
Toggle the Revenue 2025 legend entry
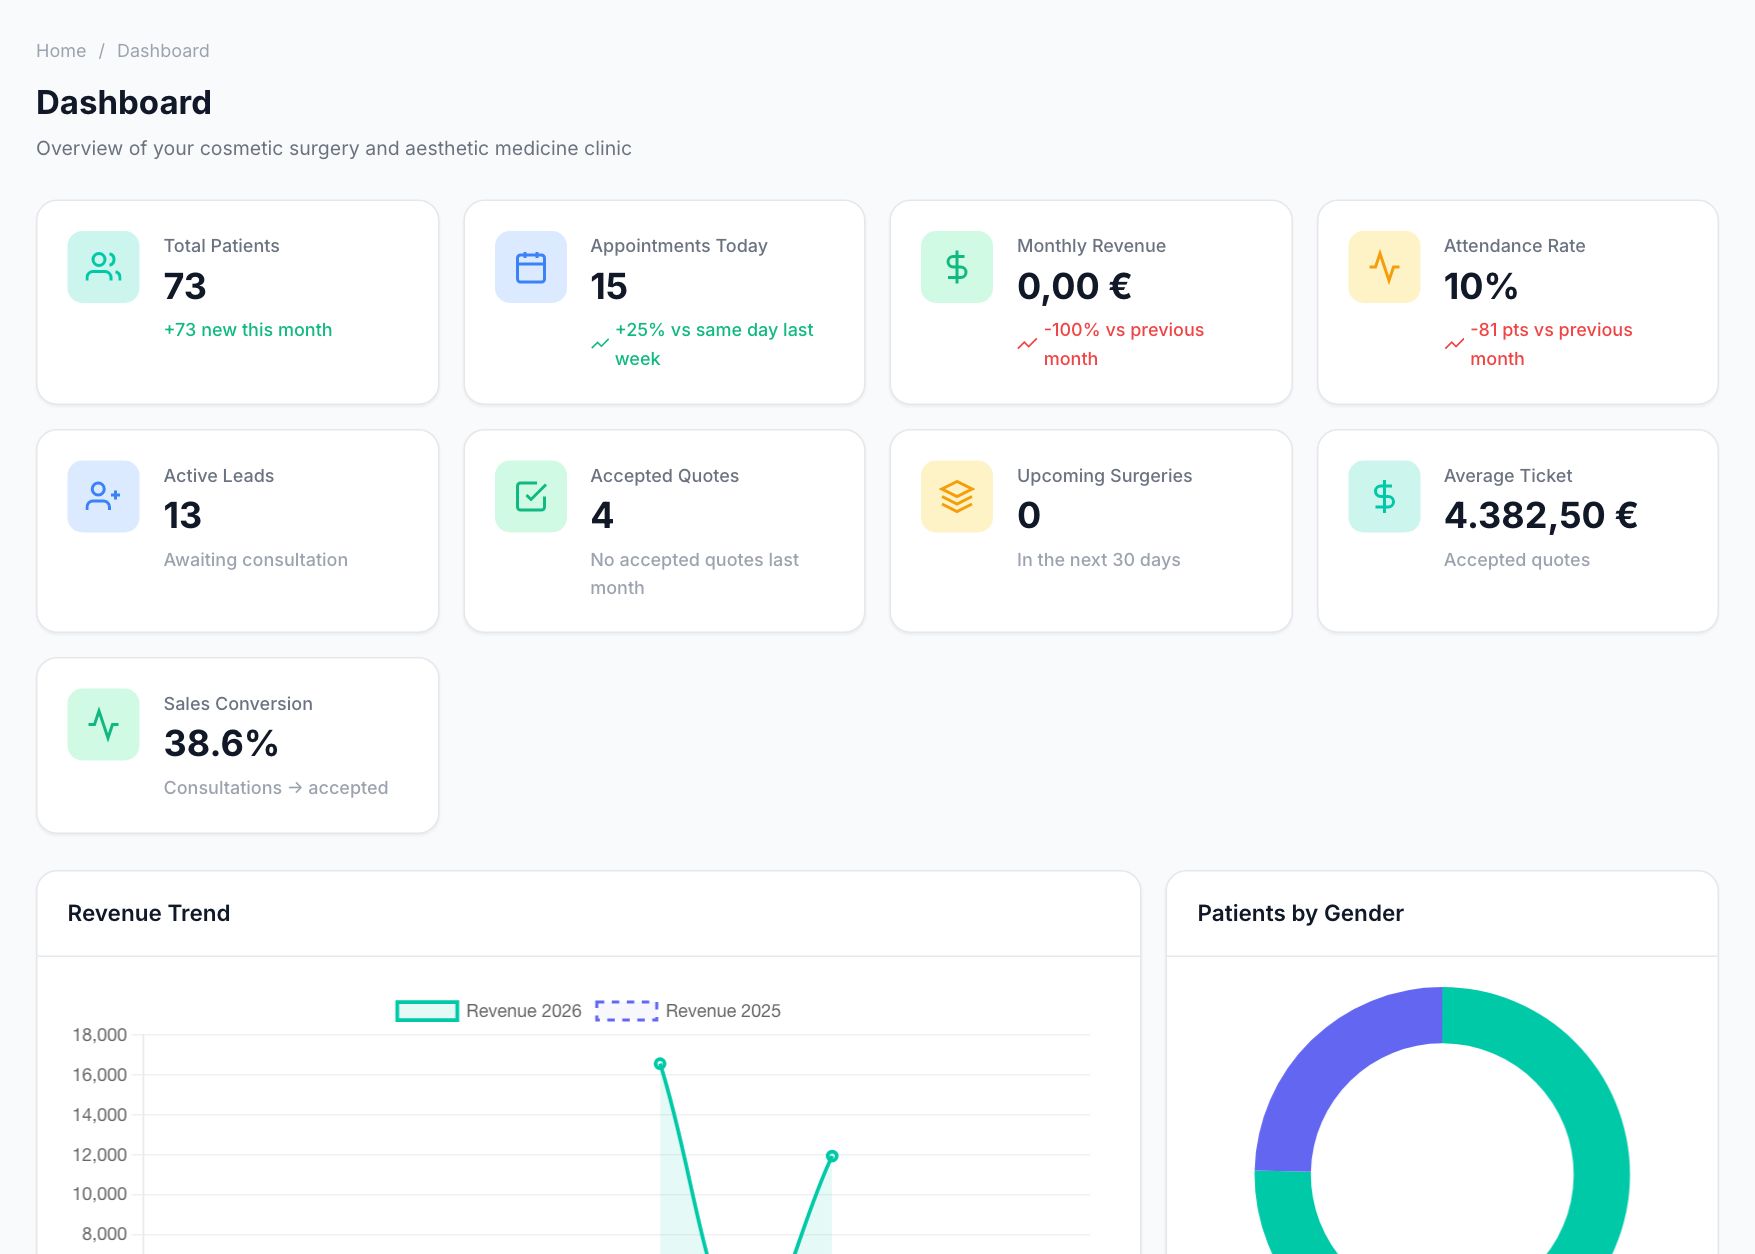click(688, 1011)
